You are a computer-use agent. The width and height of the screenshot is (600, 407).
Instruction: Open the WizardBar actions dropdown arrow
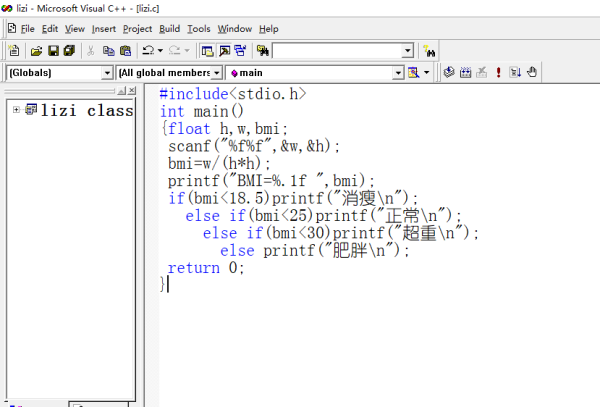427,72
